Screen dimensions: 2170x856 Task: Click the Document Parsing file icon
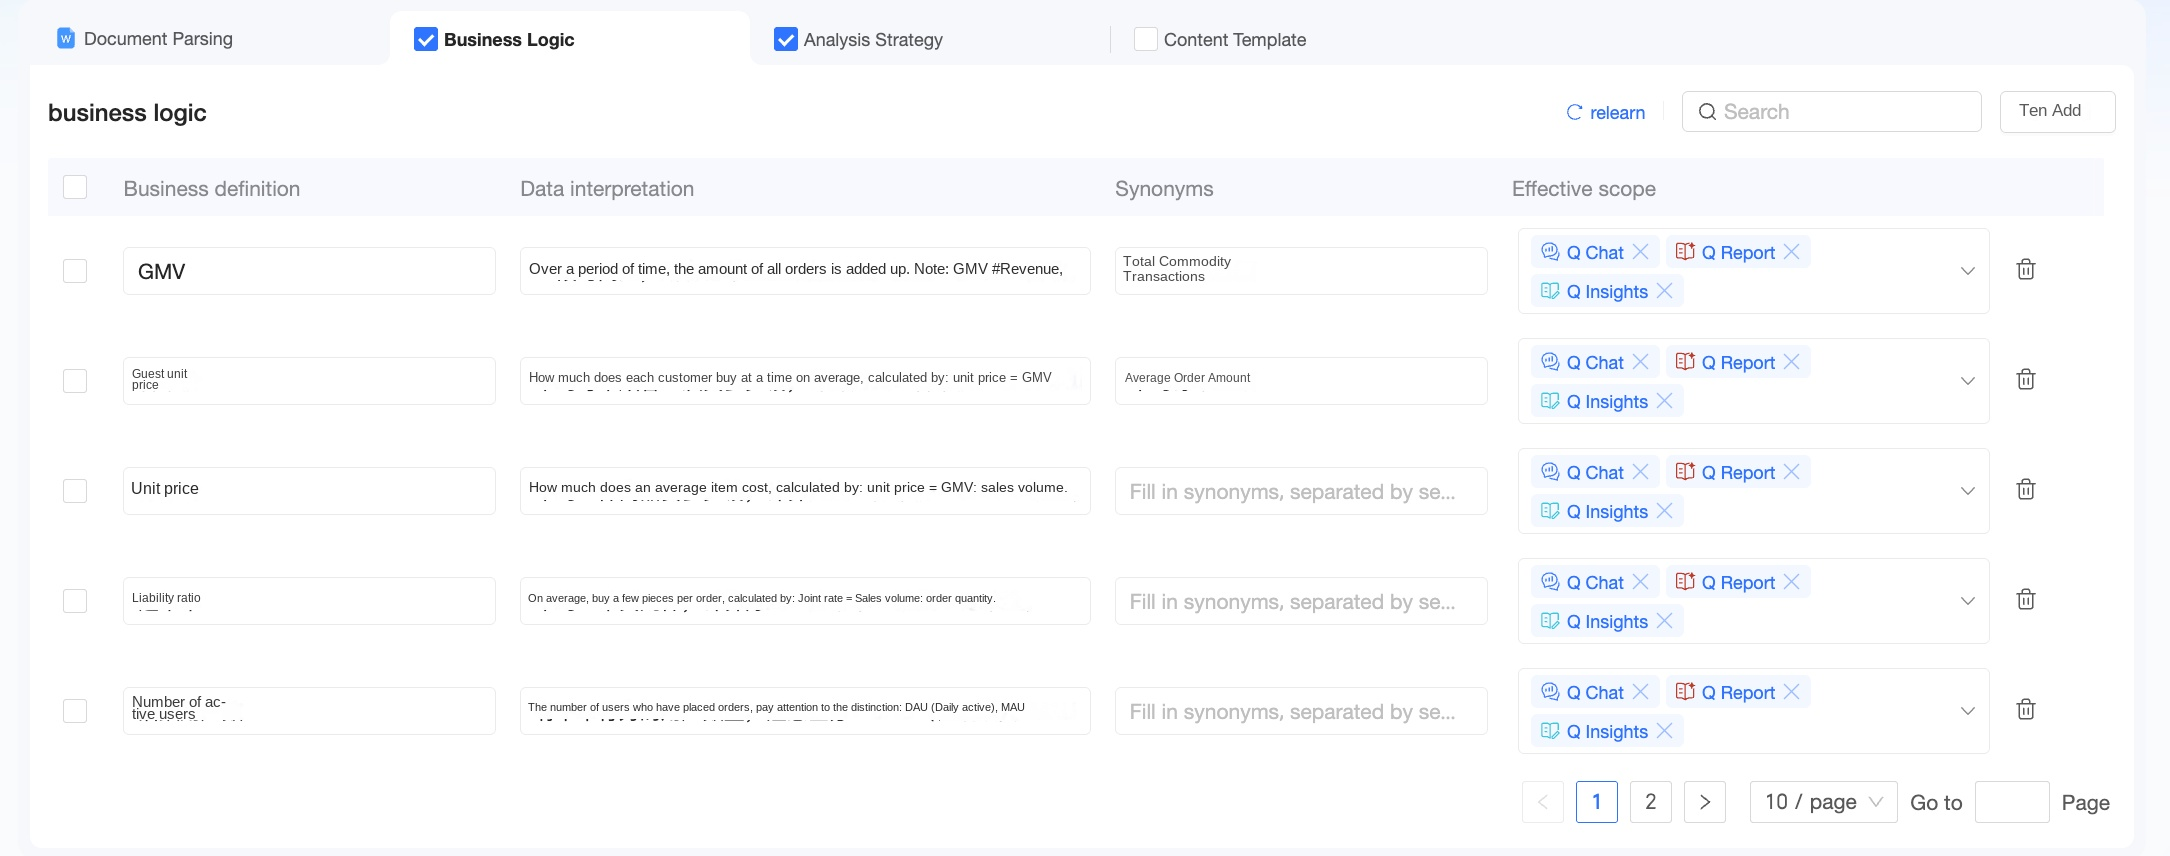[66, 39]
